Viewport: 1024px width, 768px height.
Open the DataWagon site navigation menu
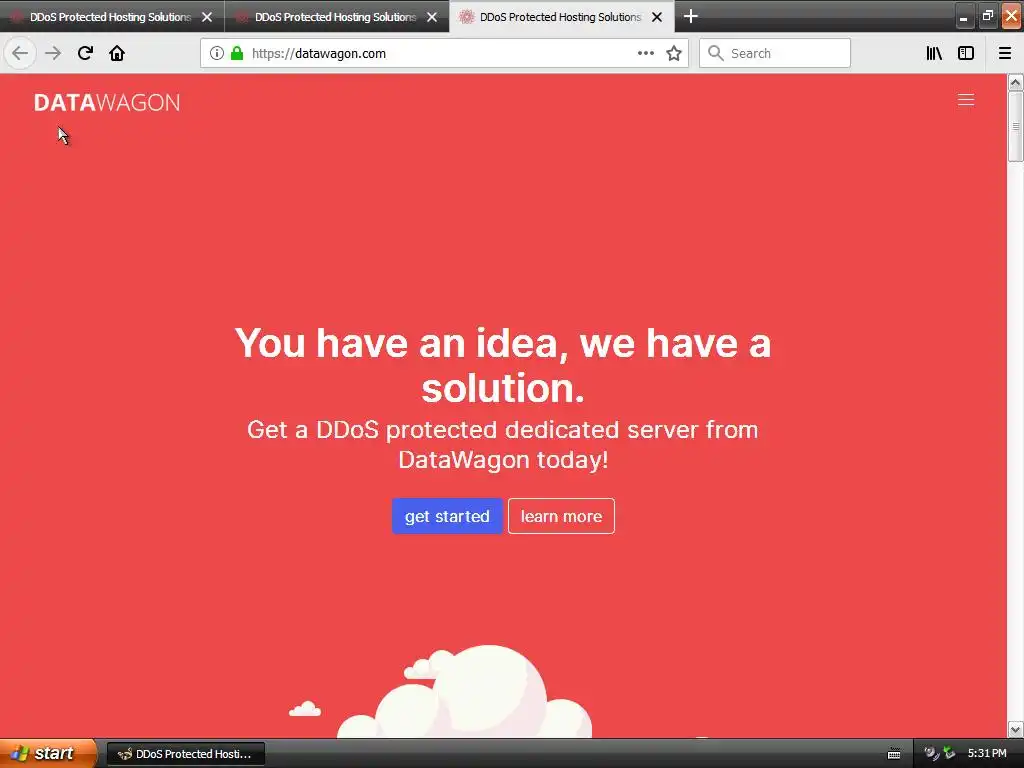tap(966, 100)
